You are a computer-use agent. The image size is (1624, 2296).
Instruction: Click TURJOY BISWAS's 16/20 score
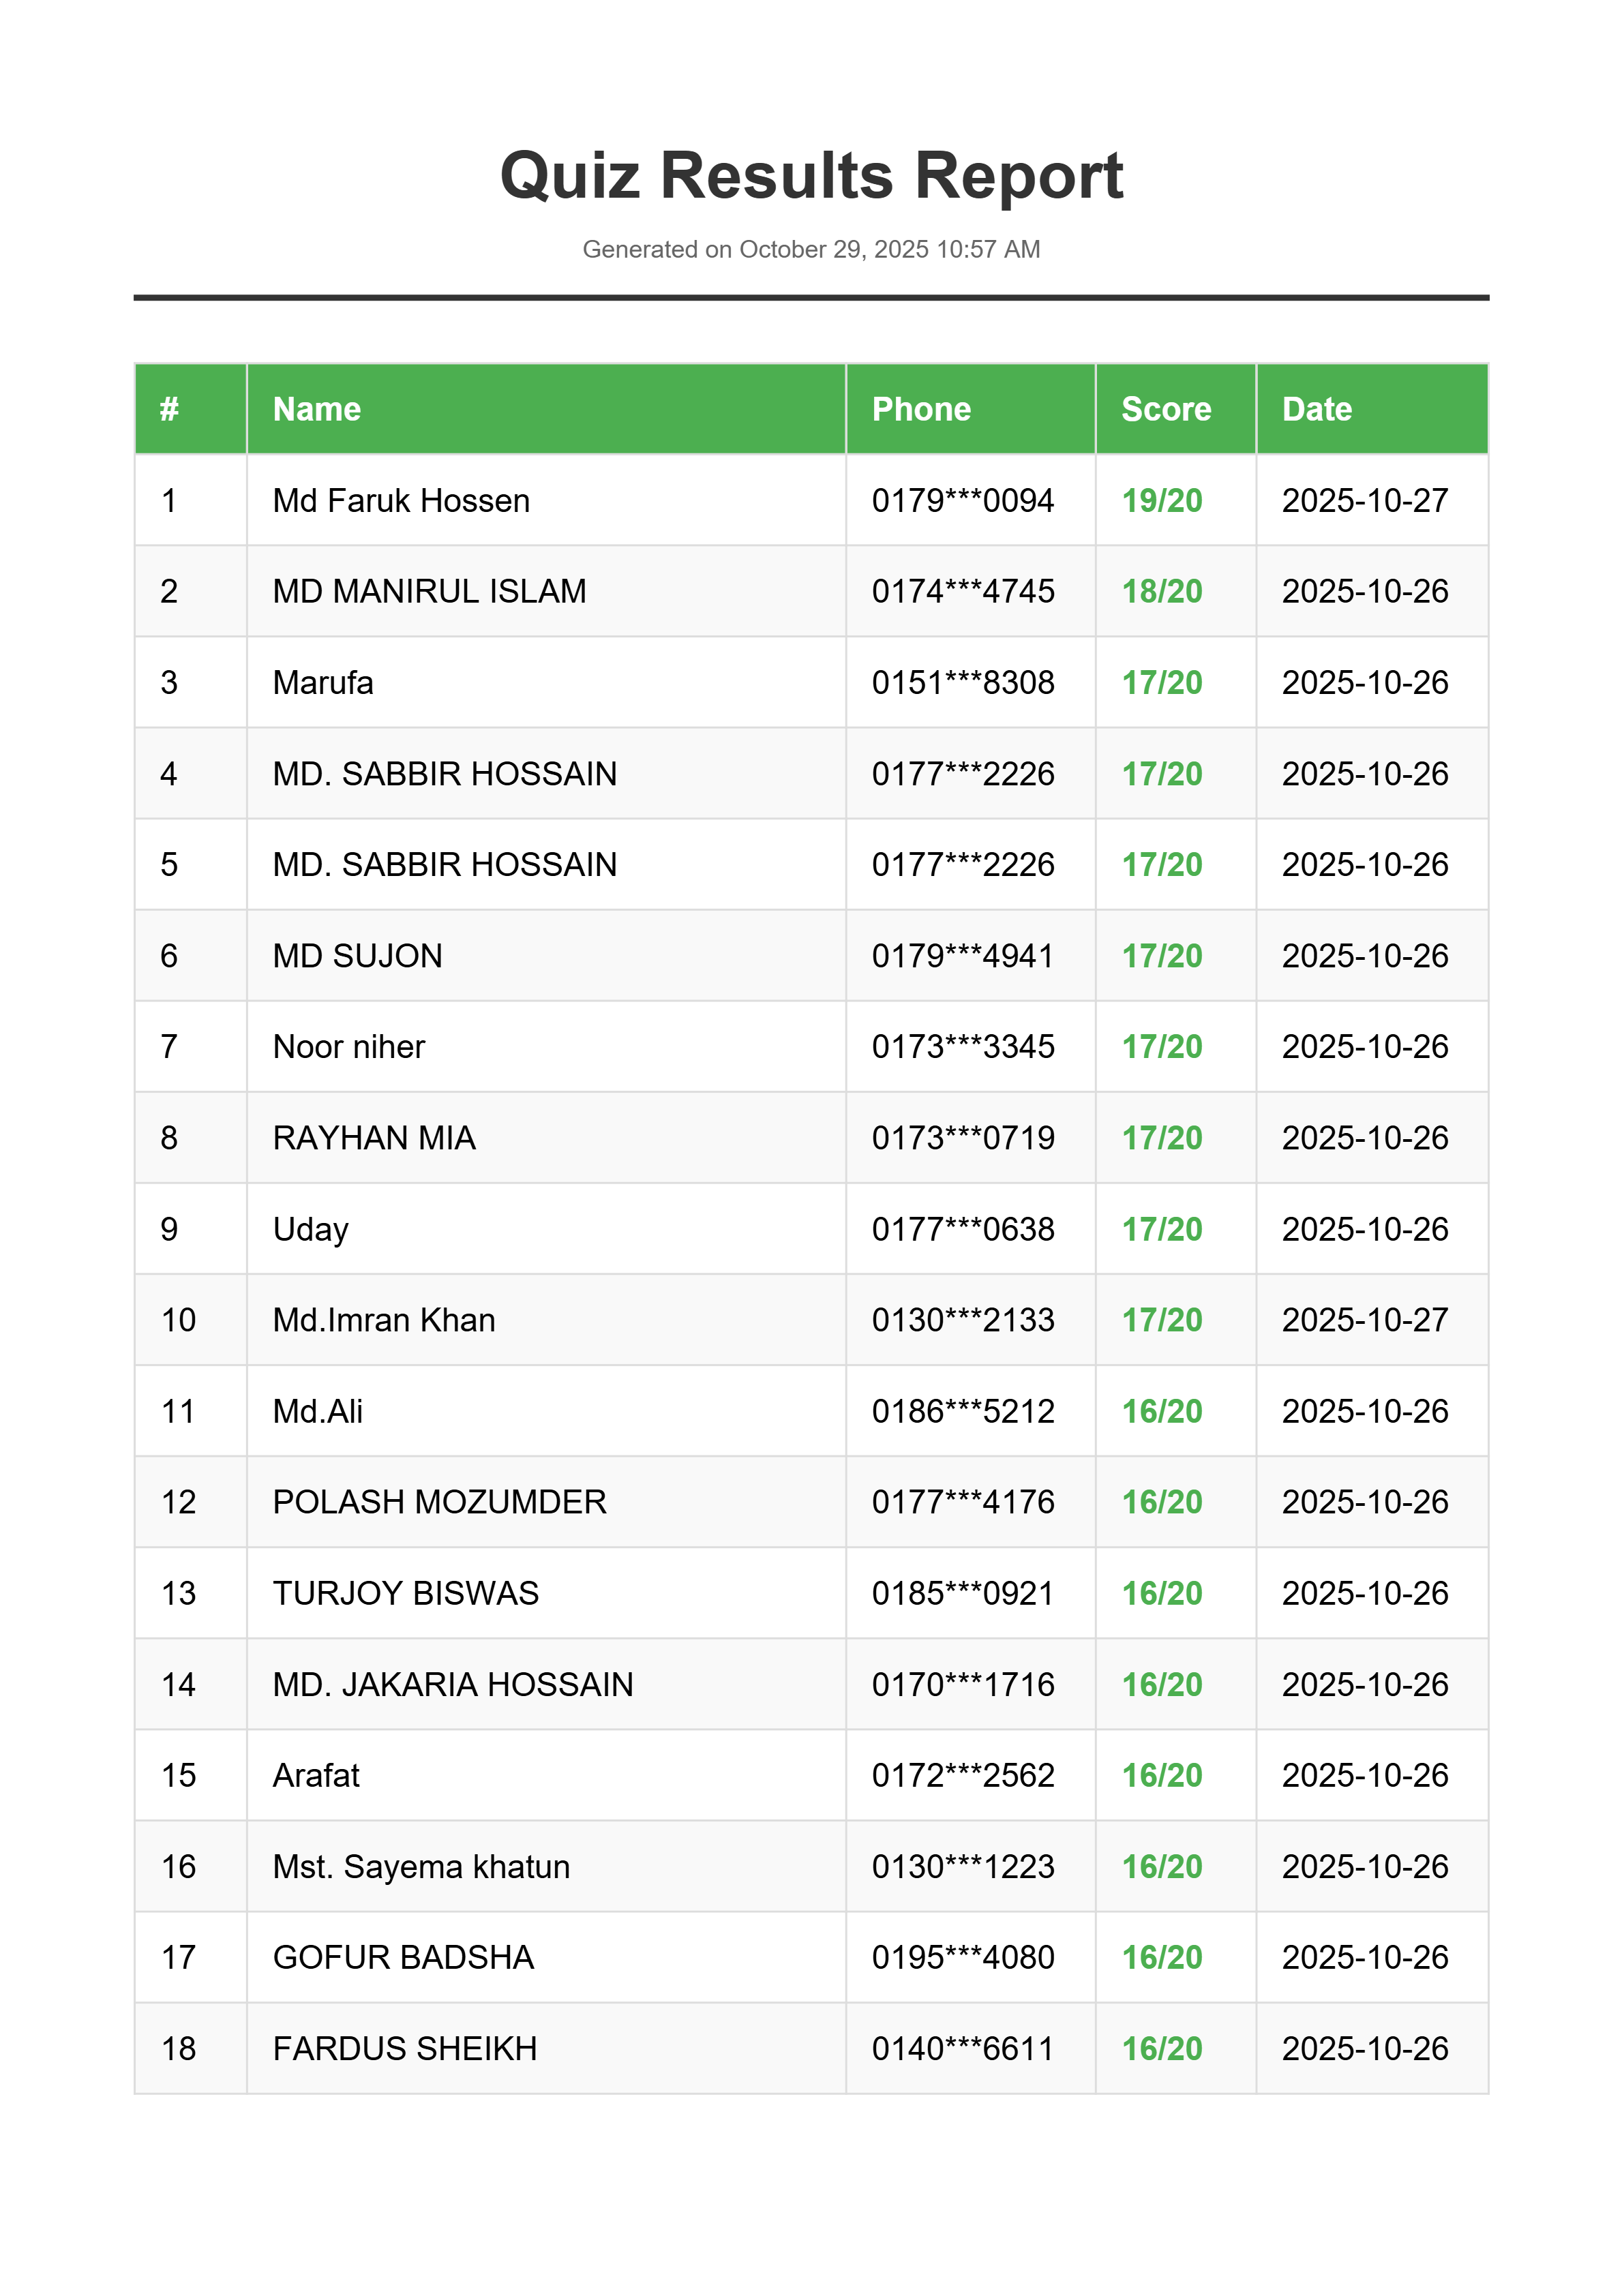pyautogui.click(x=1162, y=1593)
